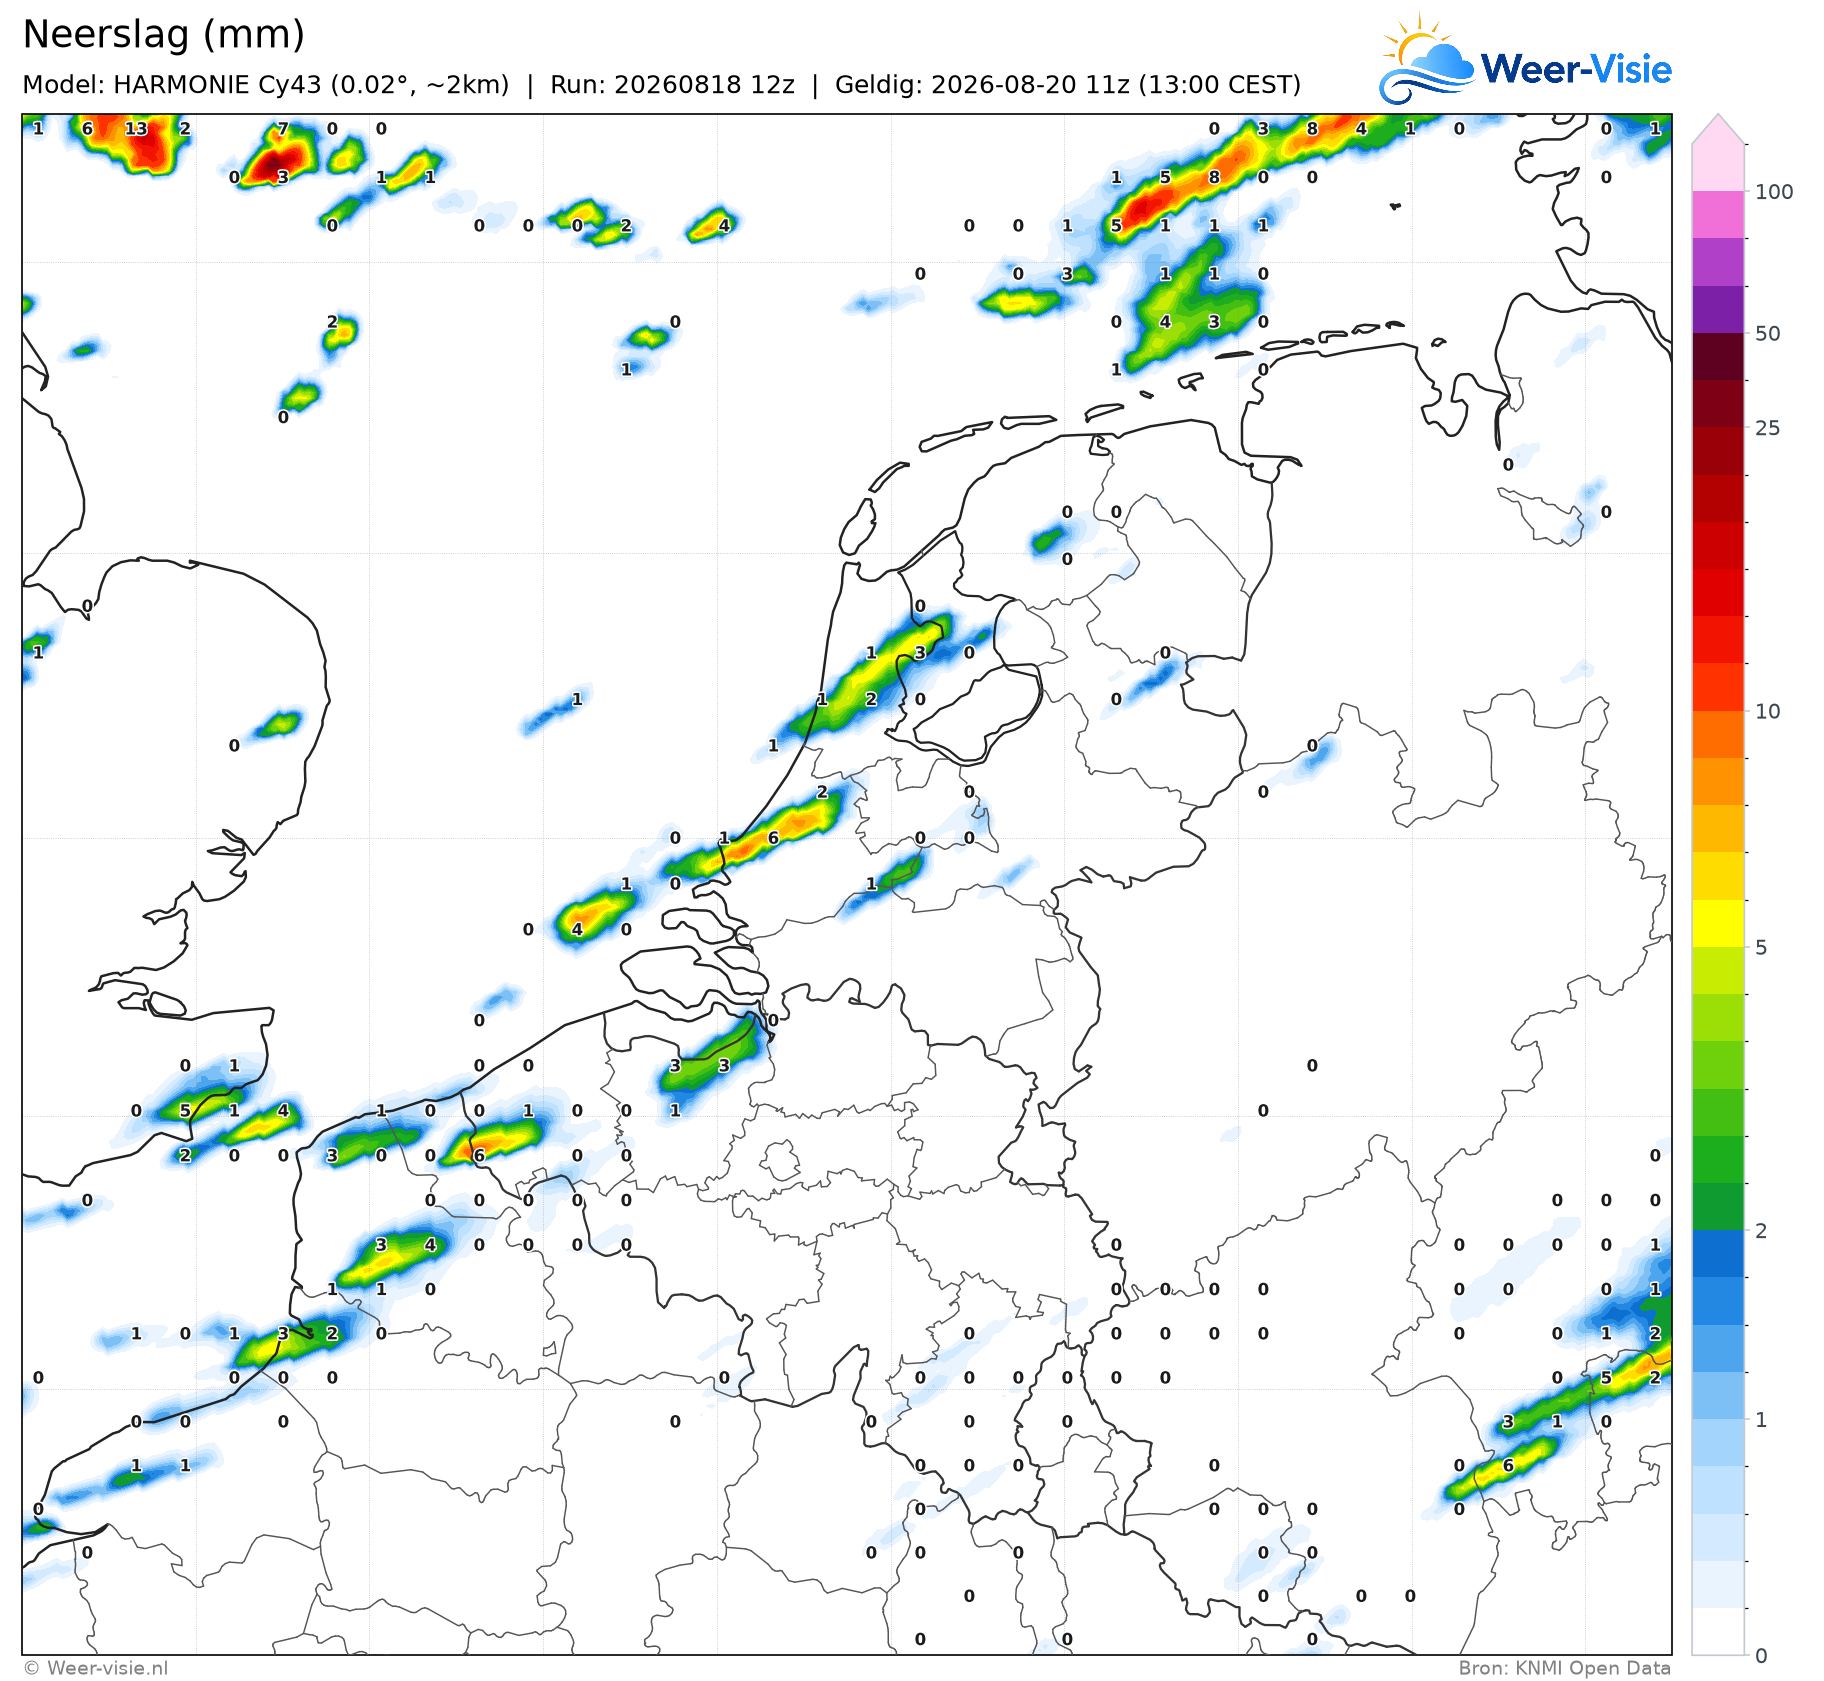Click the Texel island outline
1824x1681 pixels.
click(857, 527)
